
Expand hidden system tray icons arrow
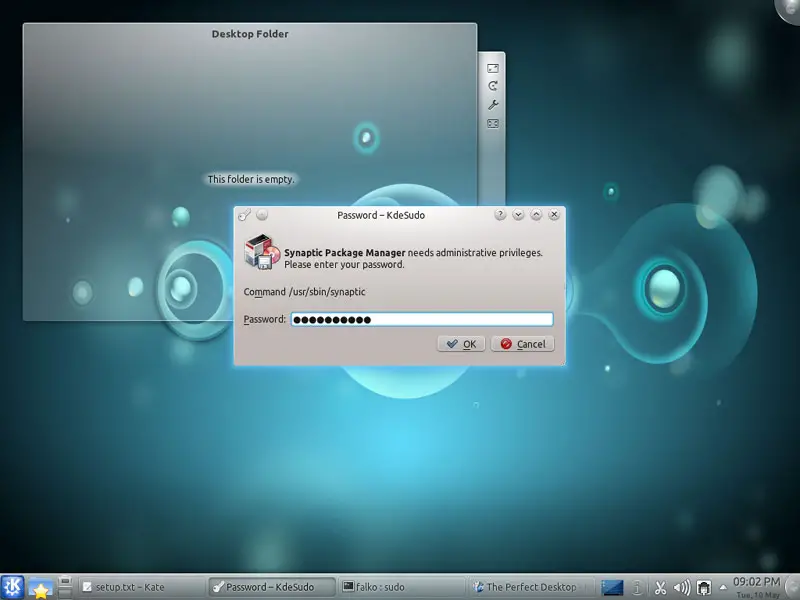(x=723, y=587)
